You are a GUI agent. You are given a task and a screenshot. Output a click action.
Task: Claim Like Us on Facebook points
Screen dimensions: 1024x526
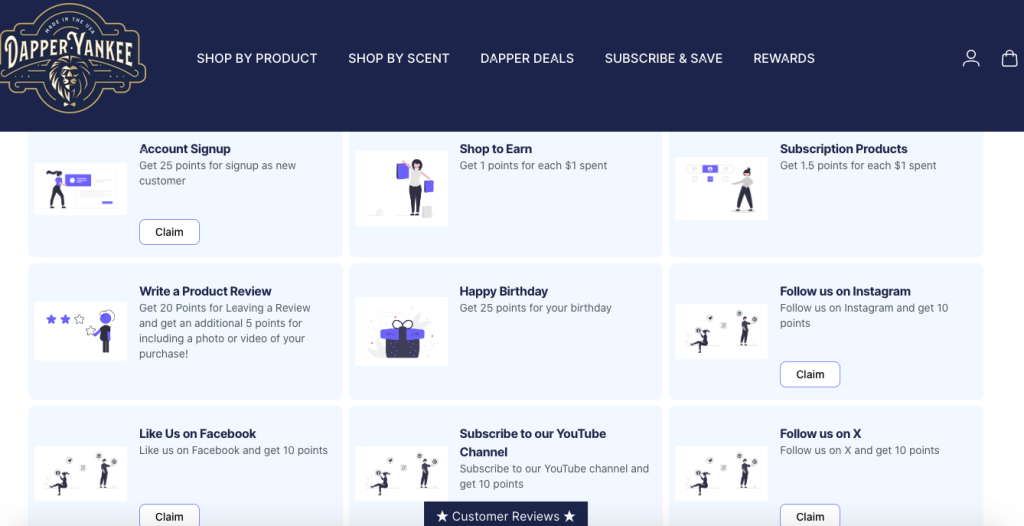[x=169, y=516]
